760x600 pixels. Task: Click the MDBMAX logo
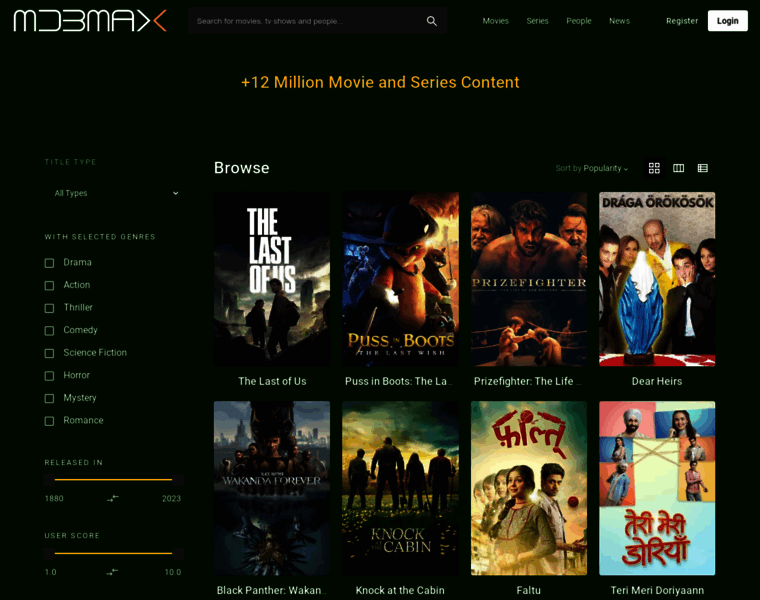point(90,21)
